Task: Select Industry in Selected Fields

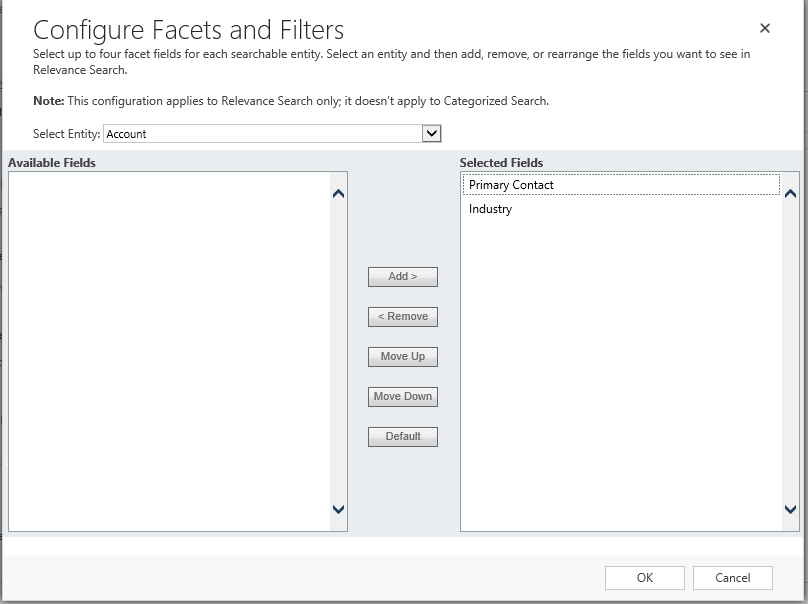Action: coord(490,209)
